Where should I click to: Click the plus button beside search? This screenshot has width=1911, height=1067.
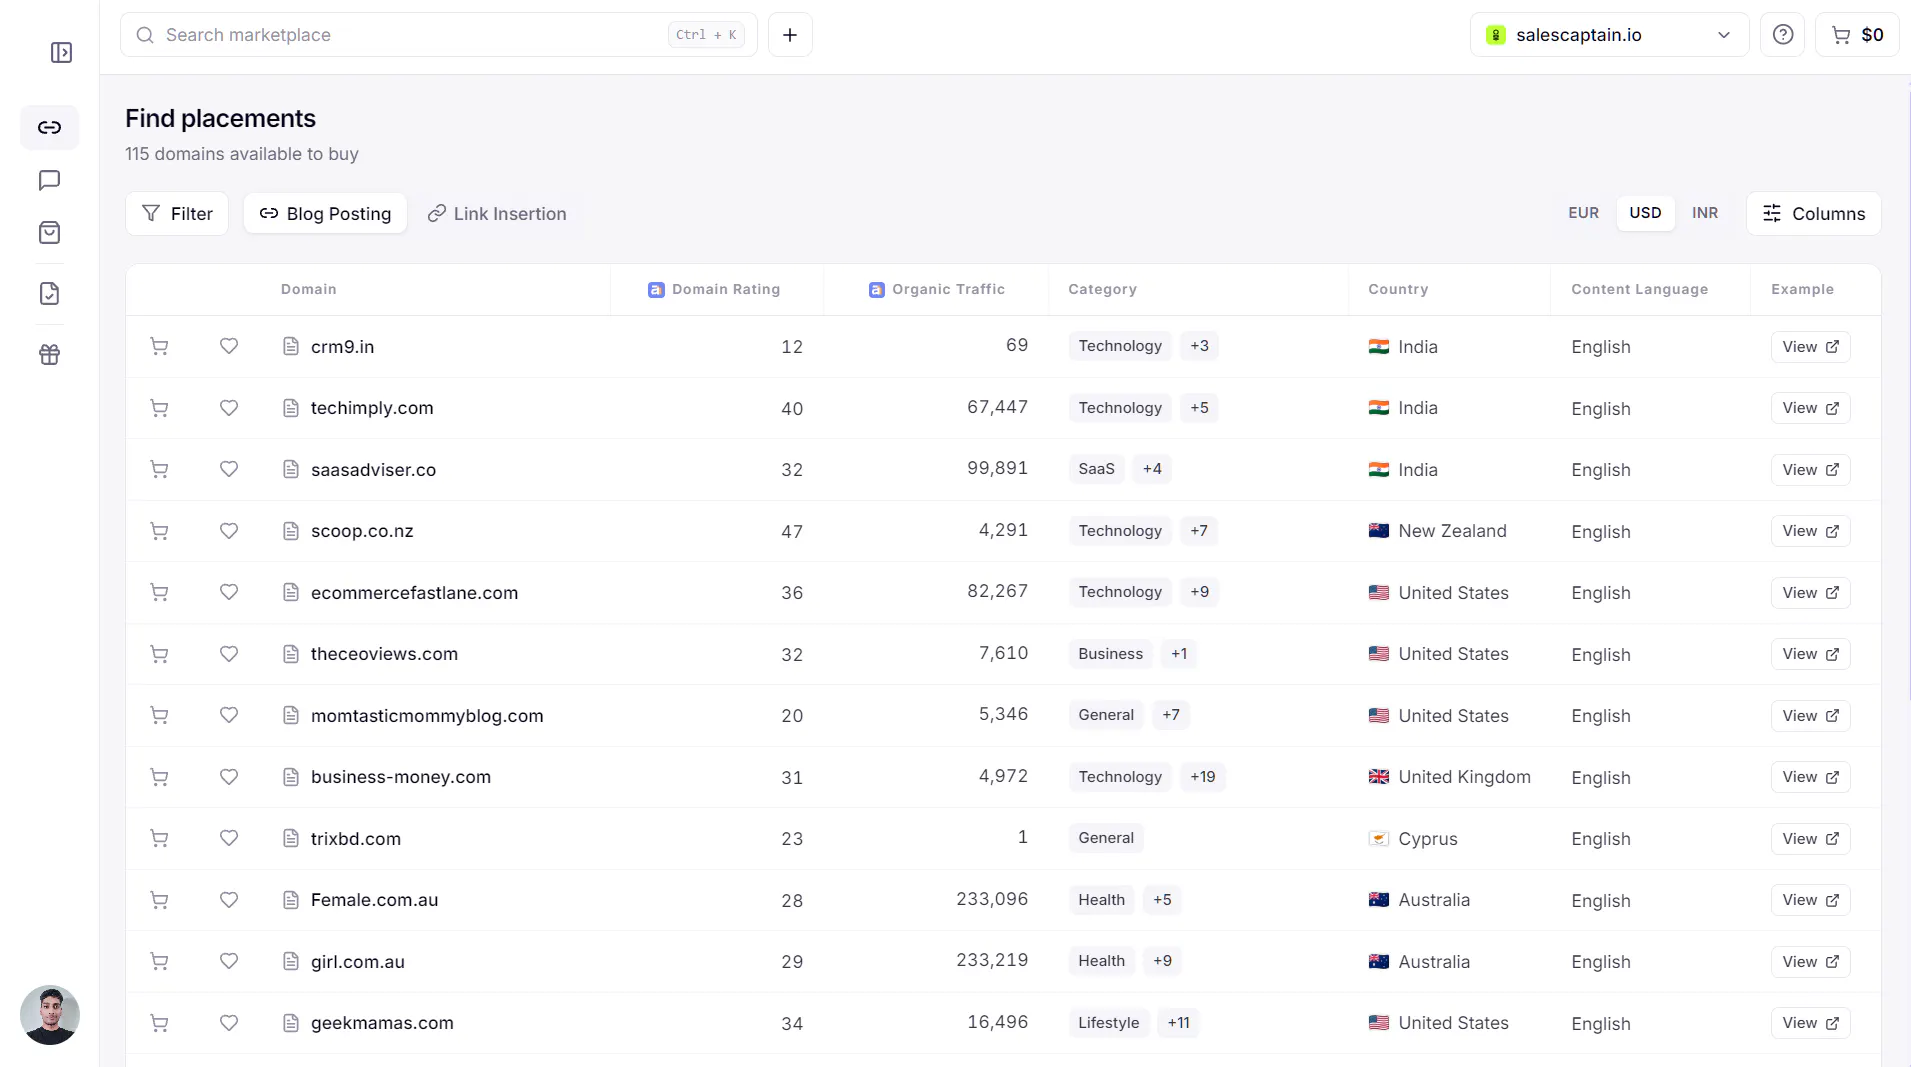pyautogui.click(x=790, y=35)
